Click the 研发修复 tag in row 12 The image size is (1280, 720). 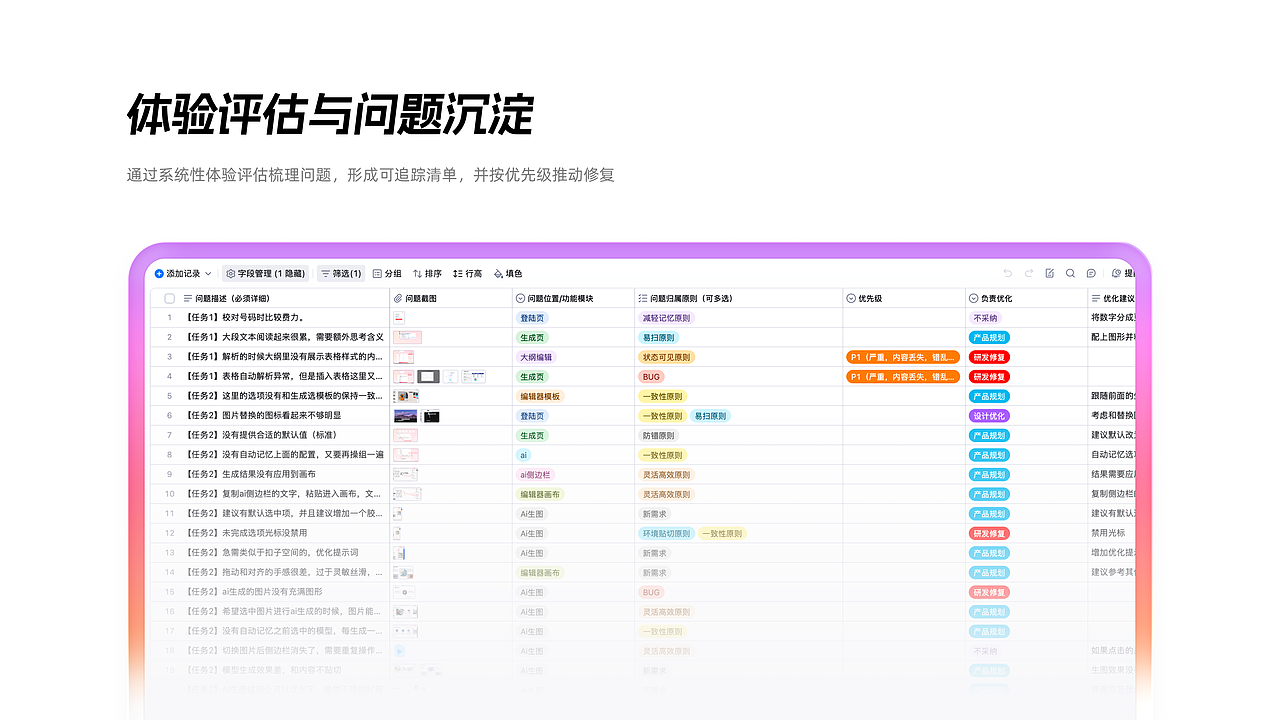[x=990, y=533]
